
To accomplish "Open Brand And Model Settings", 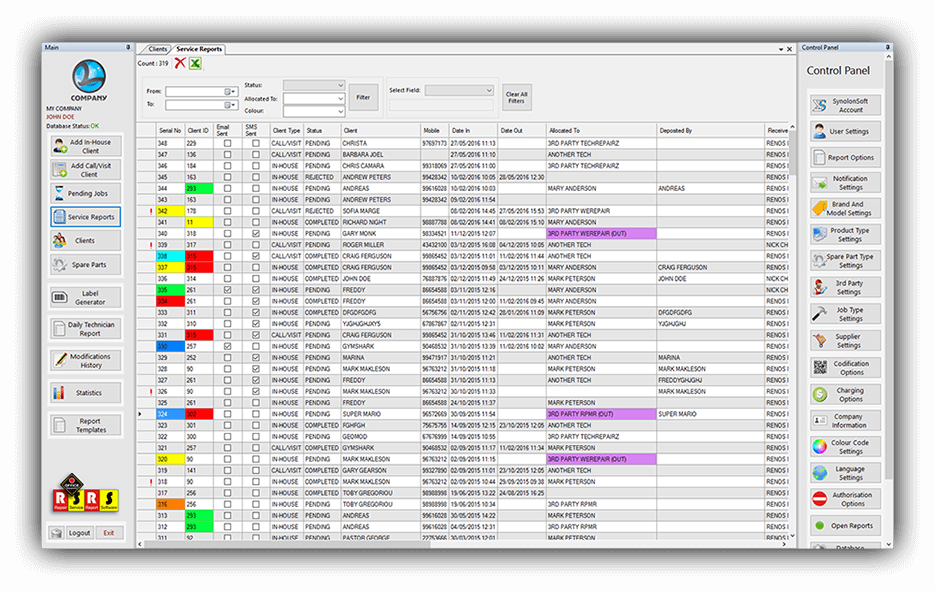I will tap(845, 207).
